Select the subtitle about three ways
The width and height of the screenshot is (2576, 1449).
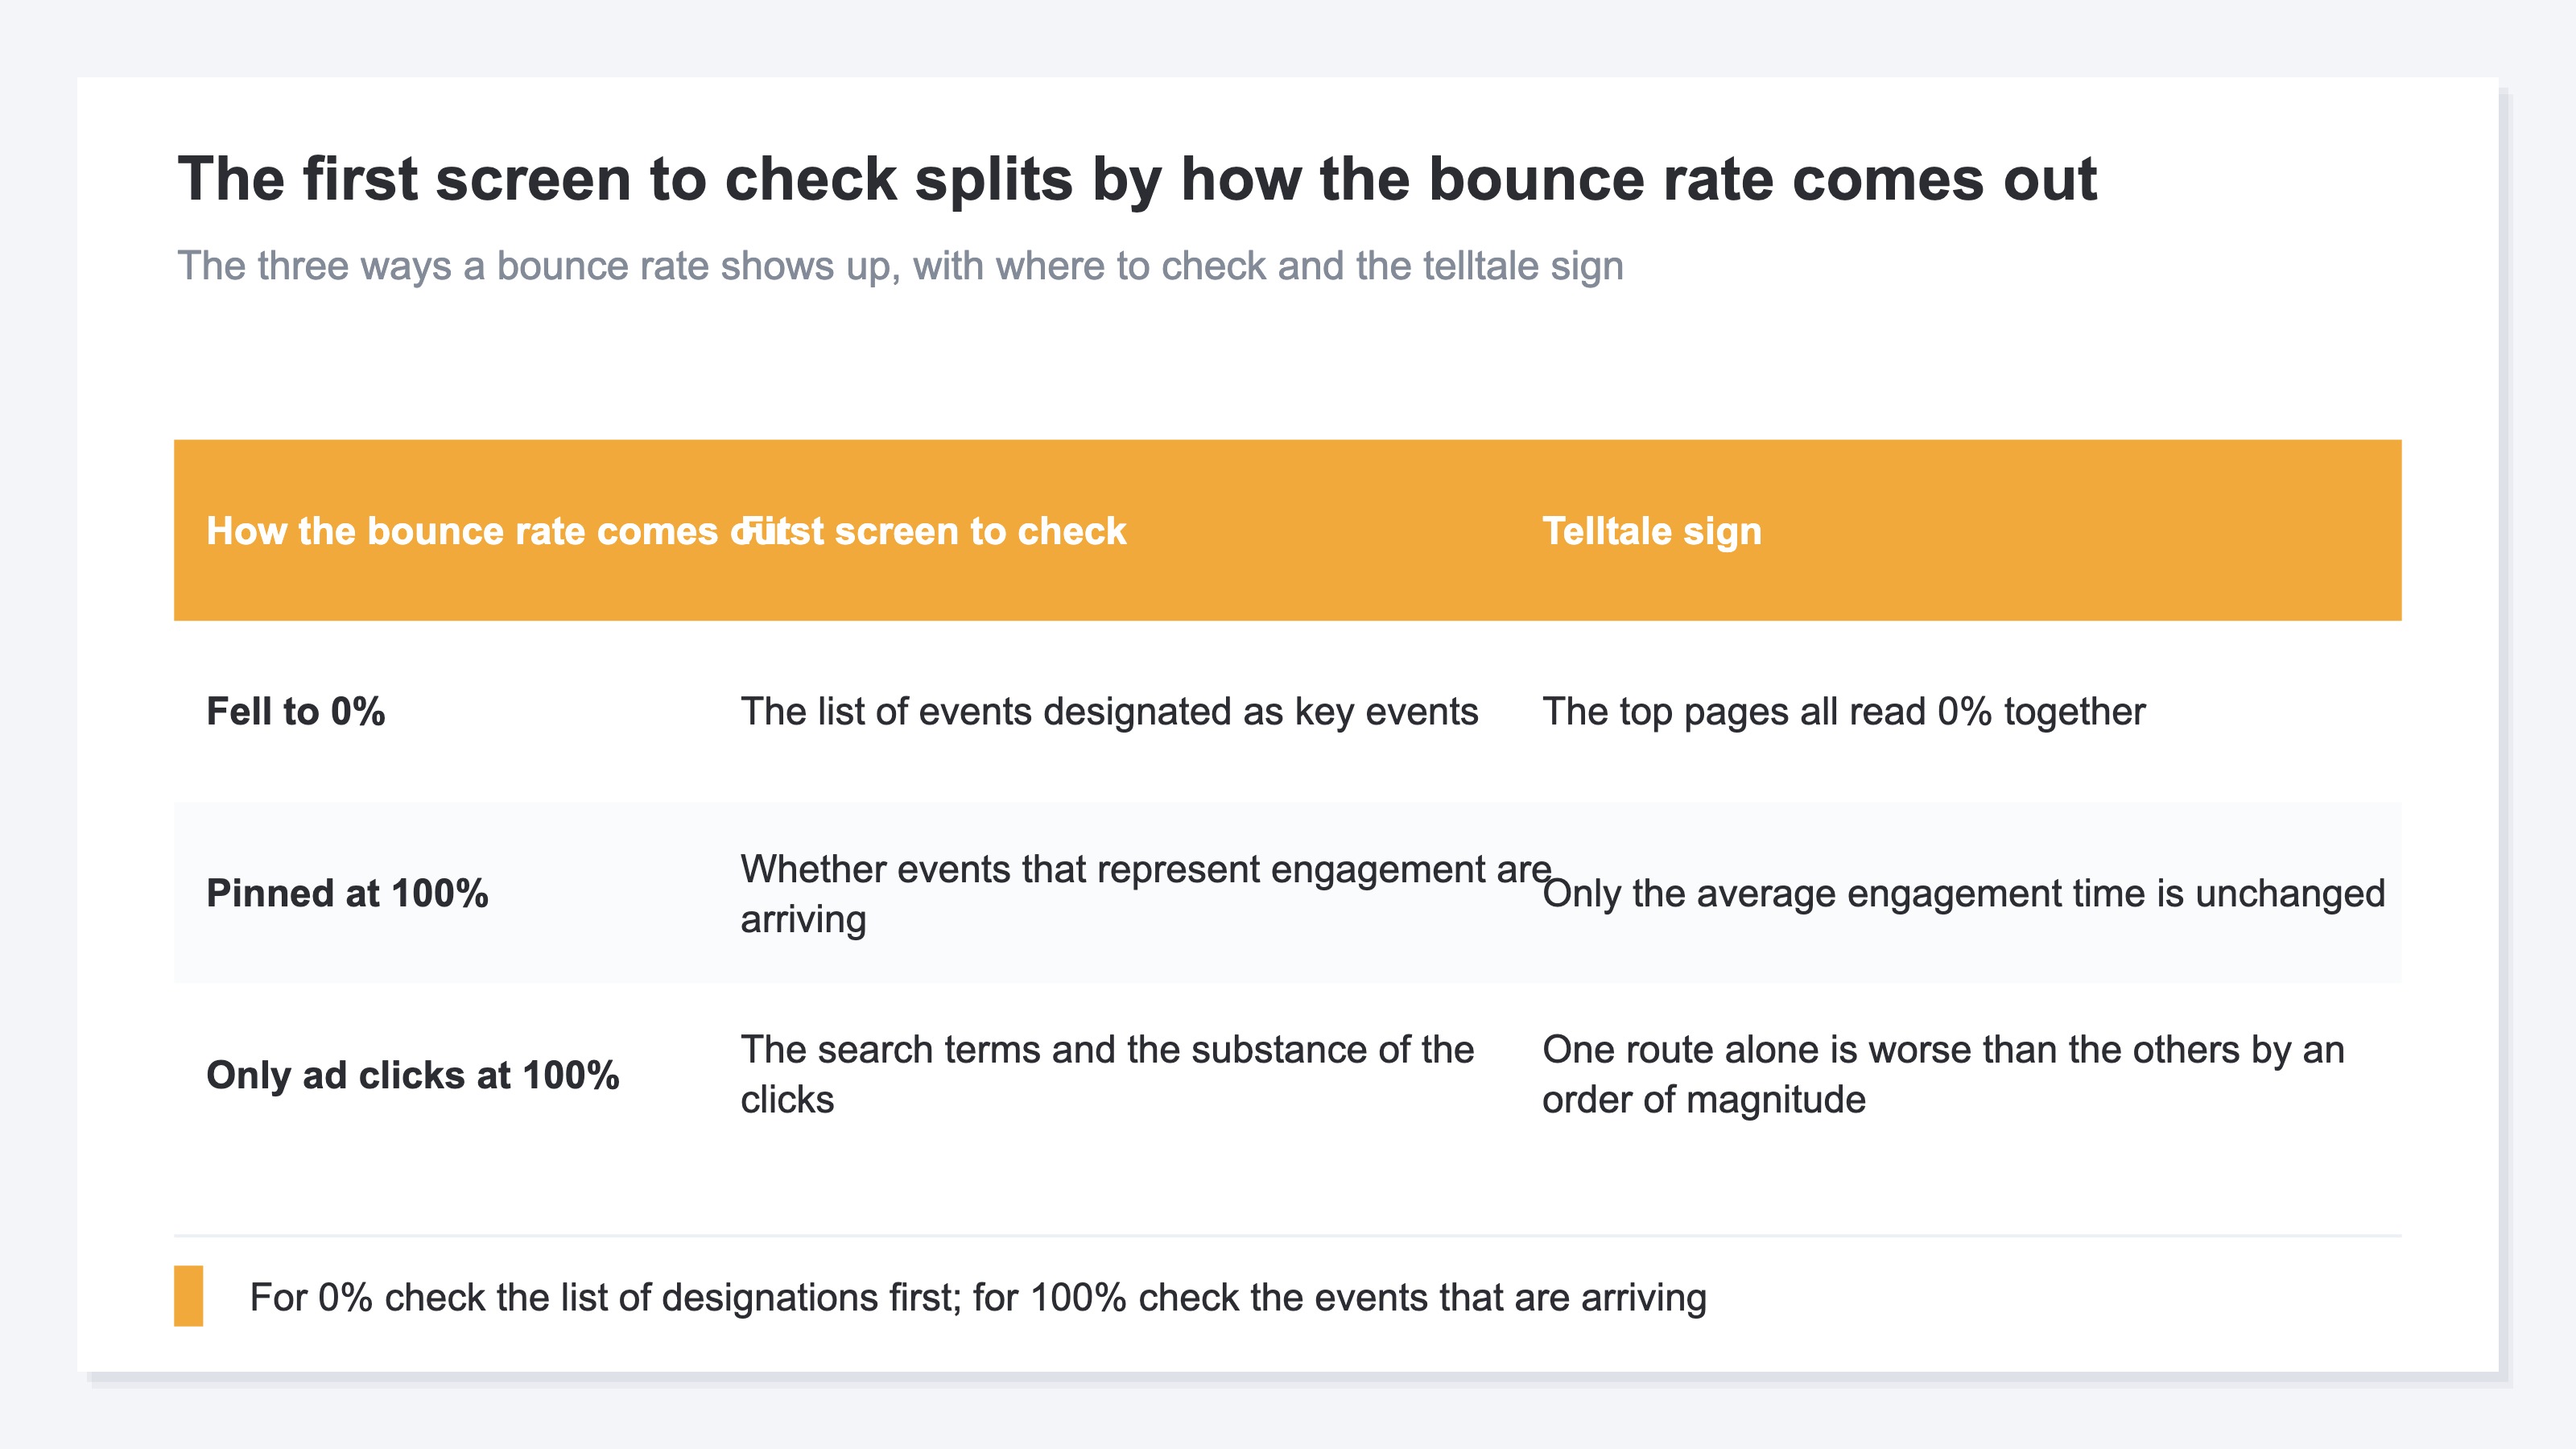tap(900, 266)
